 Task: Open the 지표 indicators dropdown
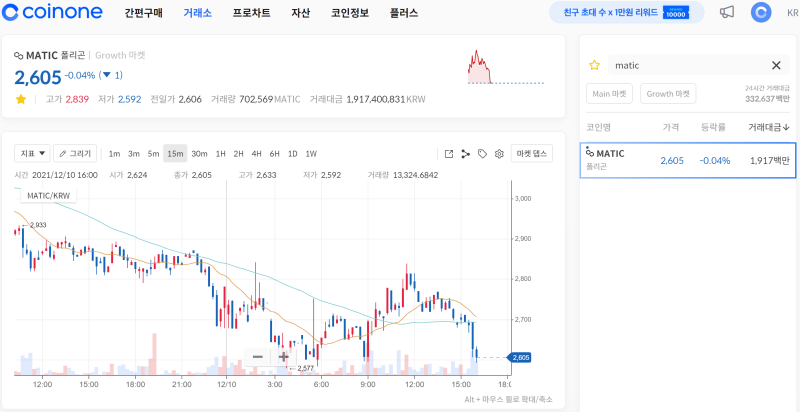pos(32,153)
